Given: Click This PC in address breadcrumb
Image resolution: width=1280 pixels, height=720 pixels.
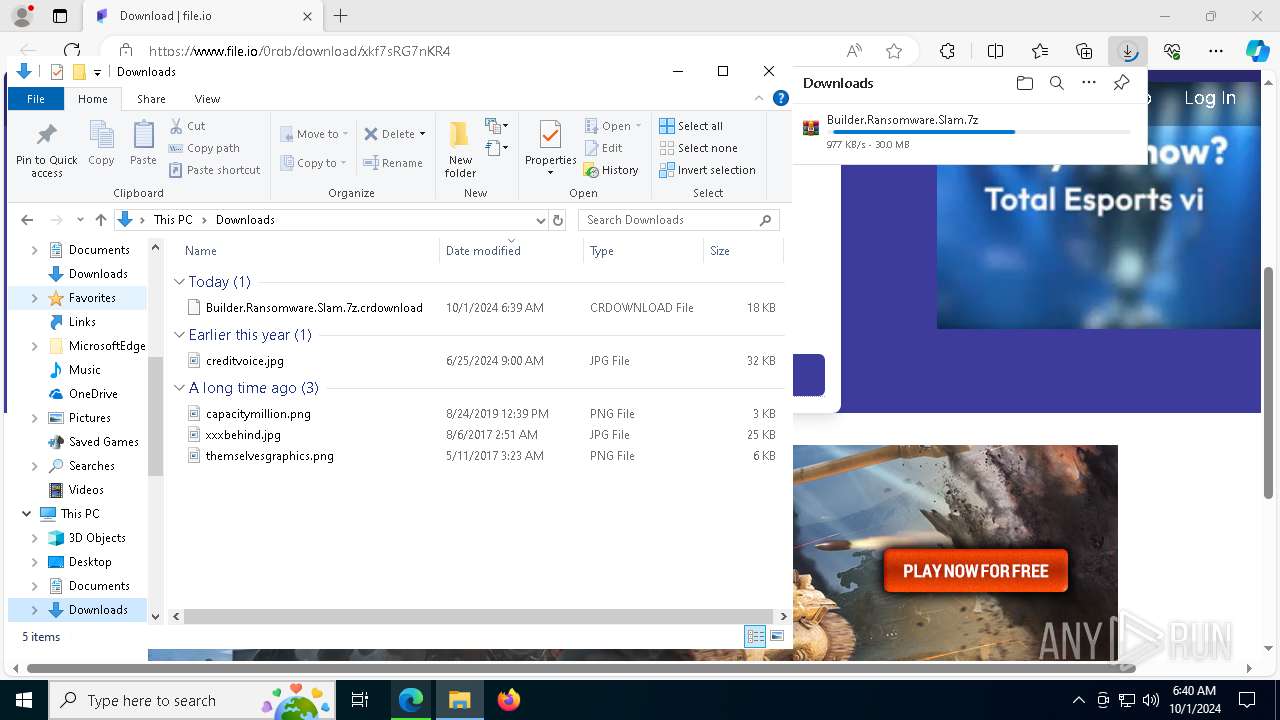Looking at the screenshot, I should (x=173, y=220).
